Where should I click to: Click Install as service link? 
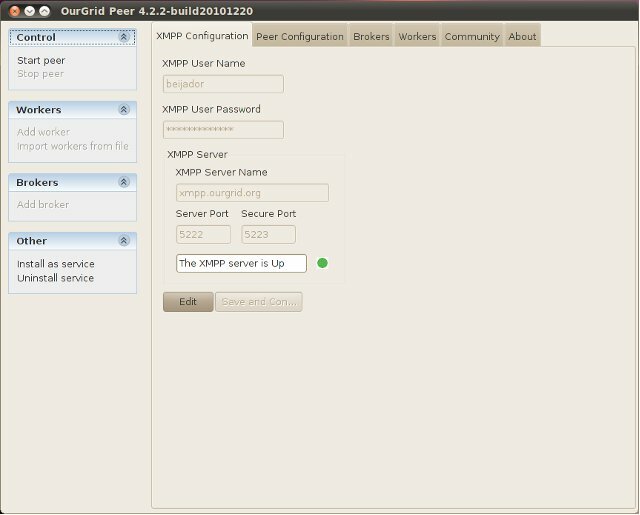[56, 264]
